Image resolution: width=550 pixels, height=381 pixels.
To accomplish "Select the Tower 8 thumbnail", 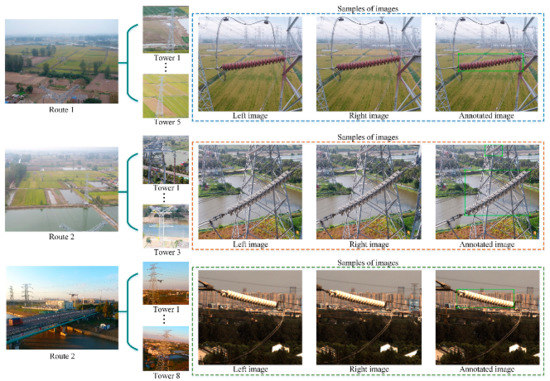I will pos(166,348).
